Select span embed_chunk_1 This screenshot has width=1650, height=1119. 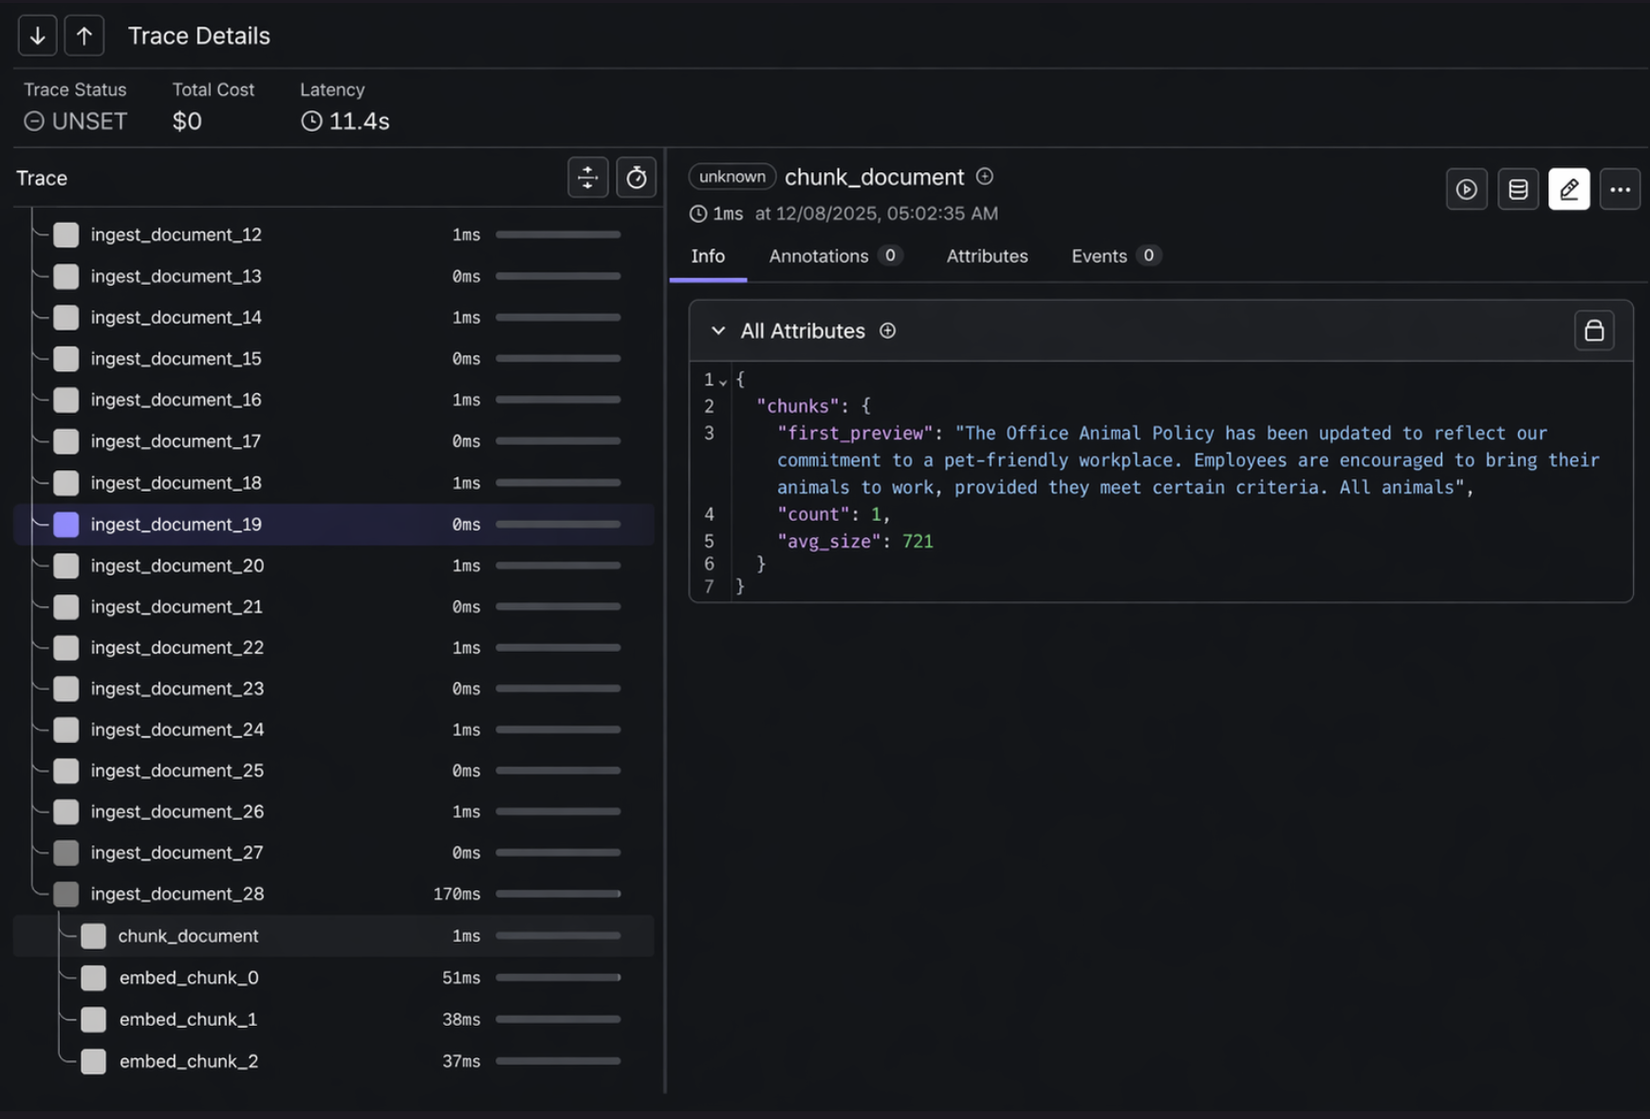point(334,1020)
